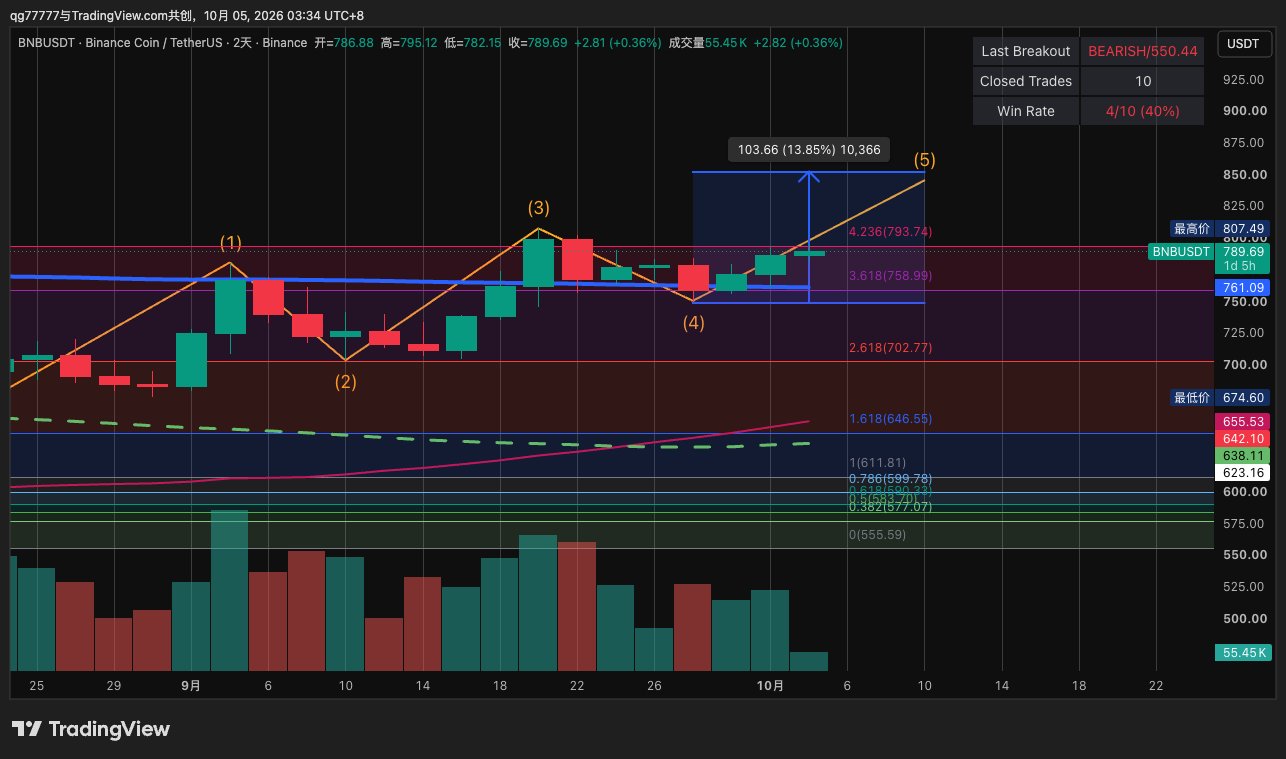Click the green 638.11 price tag
This screenshot has height=759, width=1286.
1243,455
